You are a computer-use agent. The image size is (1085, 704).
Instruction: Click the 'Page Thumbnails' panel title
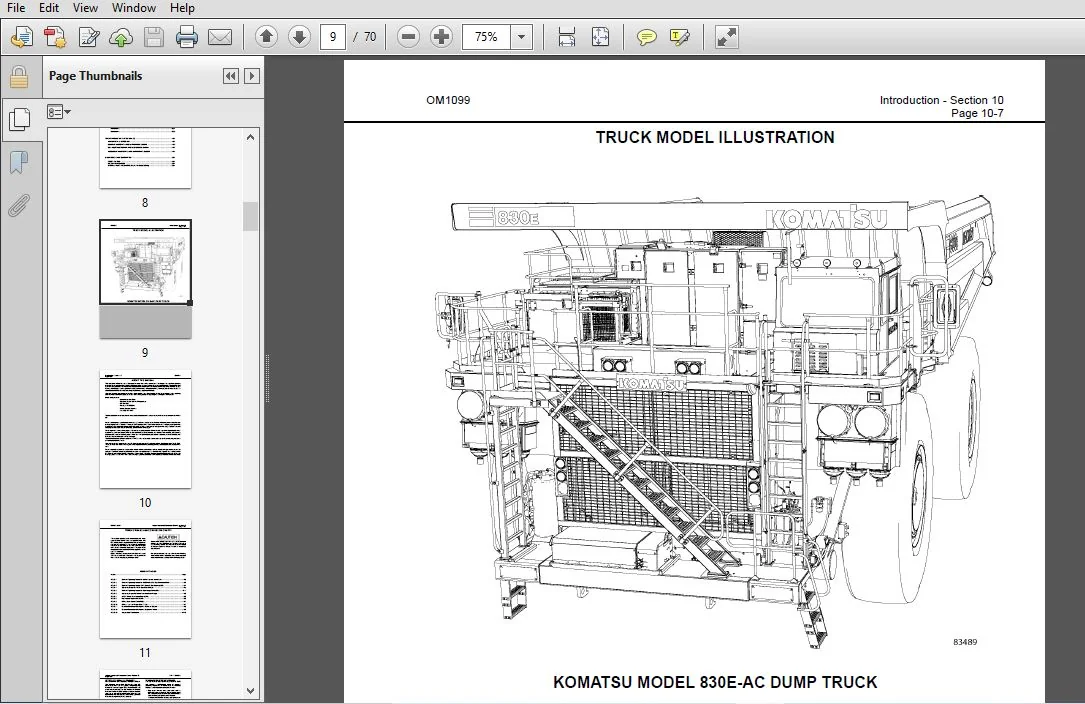[95, 76]
